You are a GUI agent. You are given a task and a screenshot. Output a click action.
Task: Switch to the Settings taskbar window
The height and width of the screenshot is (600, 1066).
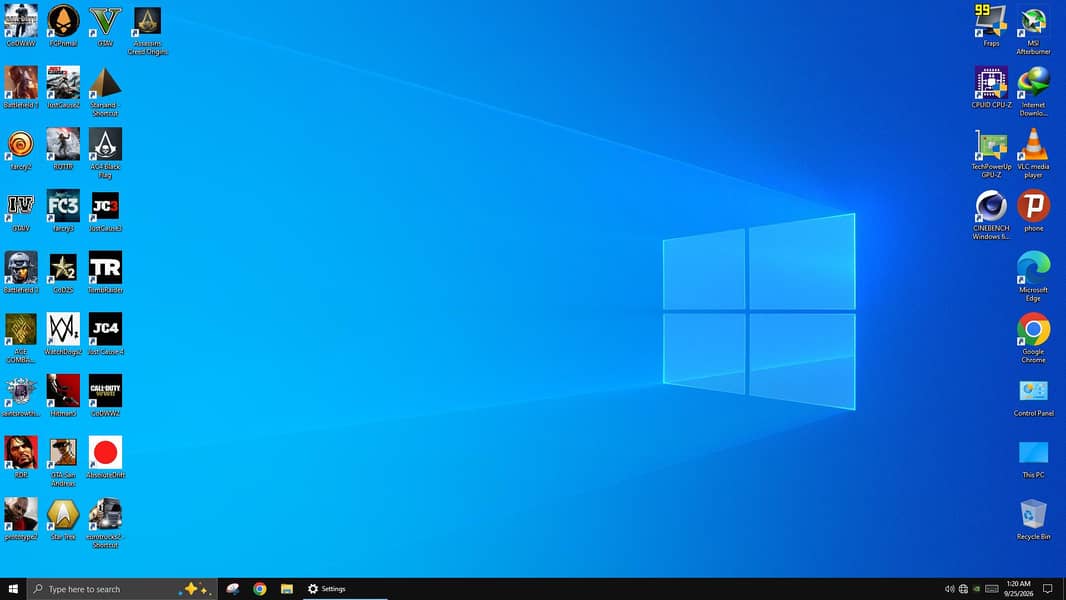point(344,589)
